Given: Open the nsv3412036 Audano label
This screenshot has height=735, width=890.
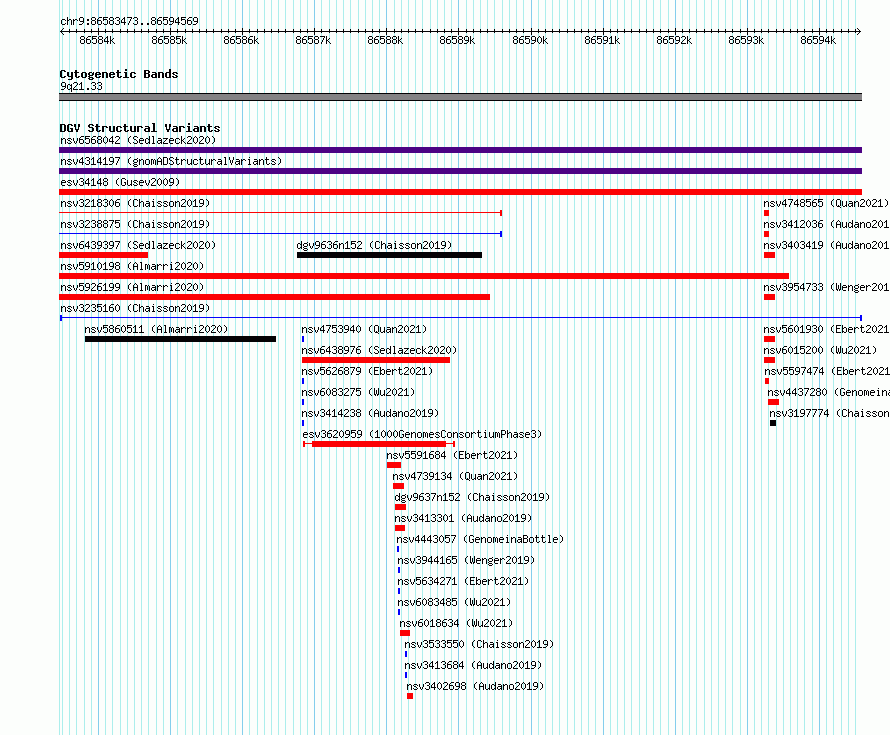Looking at the screenshot, I should 826,224.
